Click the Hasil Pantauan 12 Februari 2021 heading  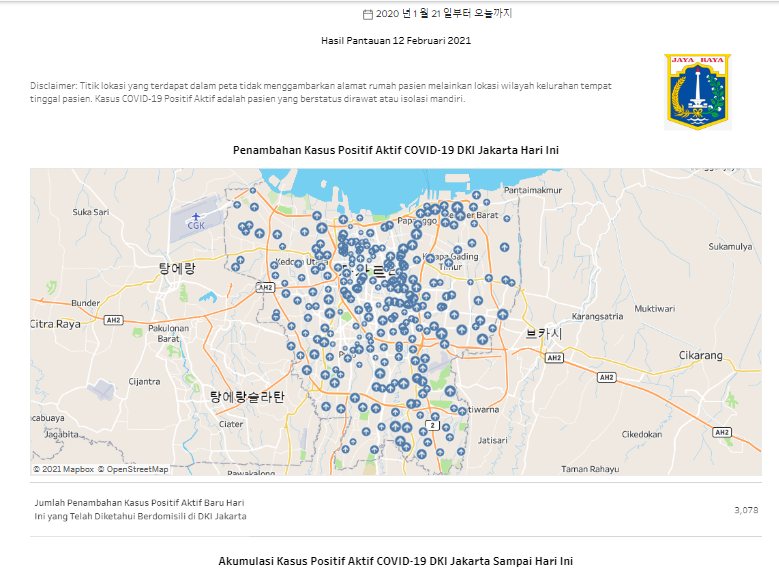point(395,41)
